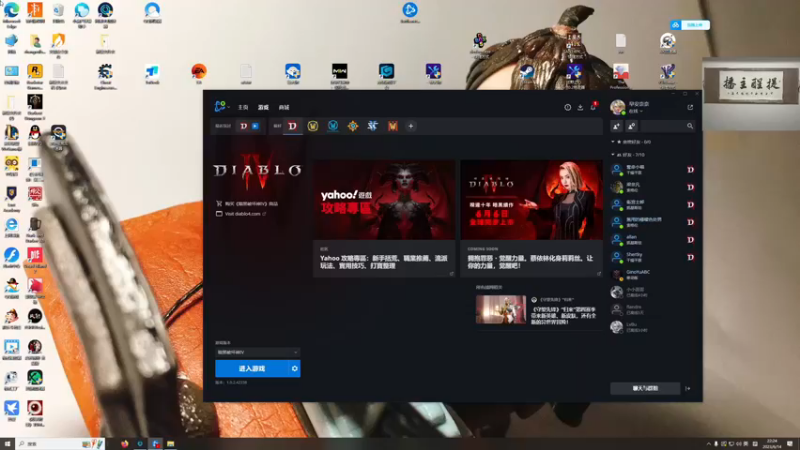
Task: Open the Battle.net logo menu
Action: click(x=221, y=106)
